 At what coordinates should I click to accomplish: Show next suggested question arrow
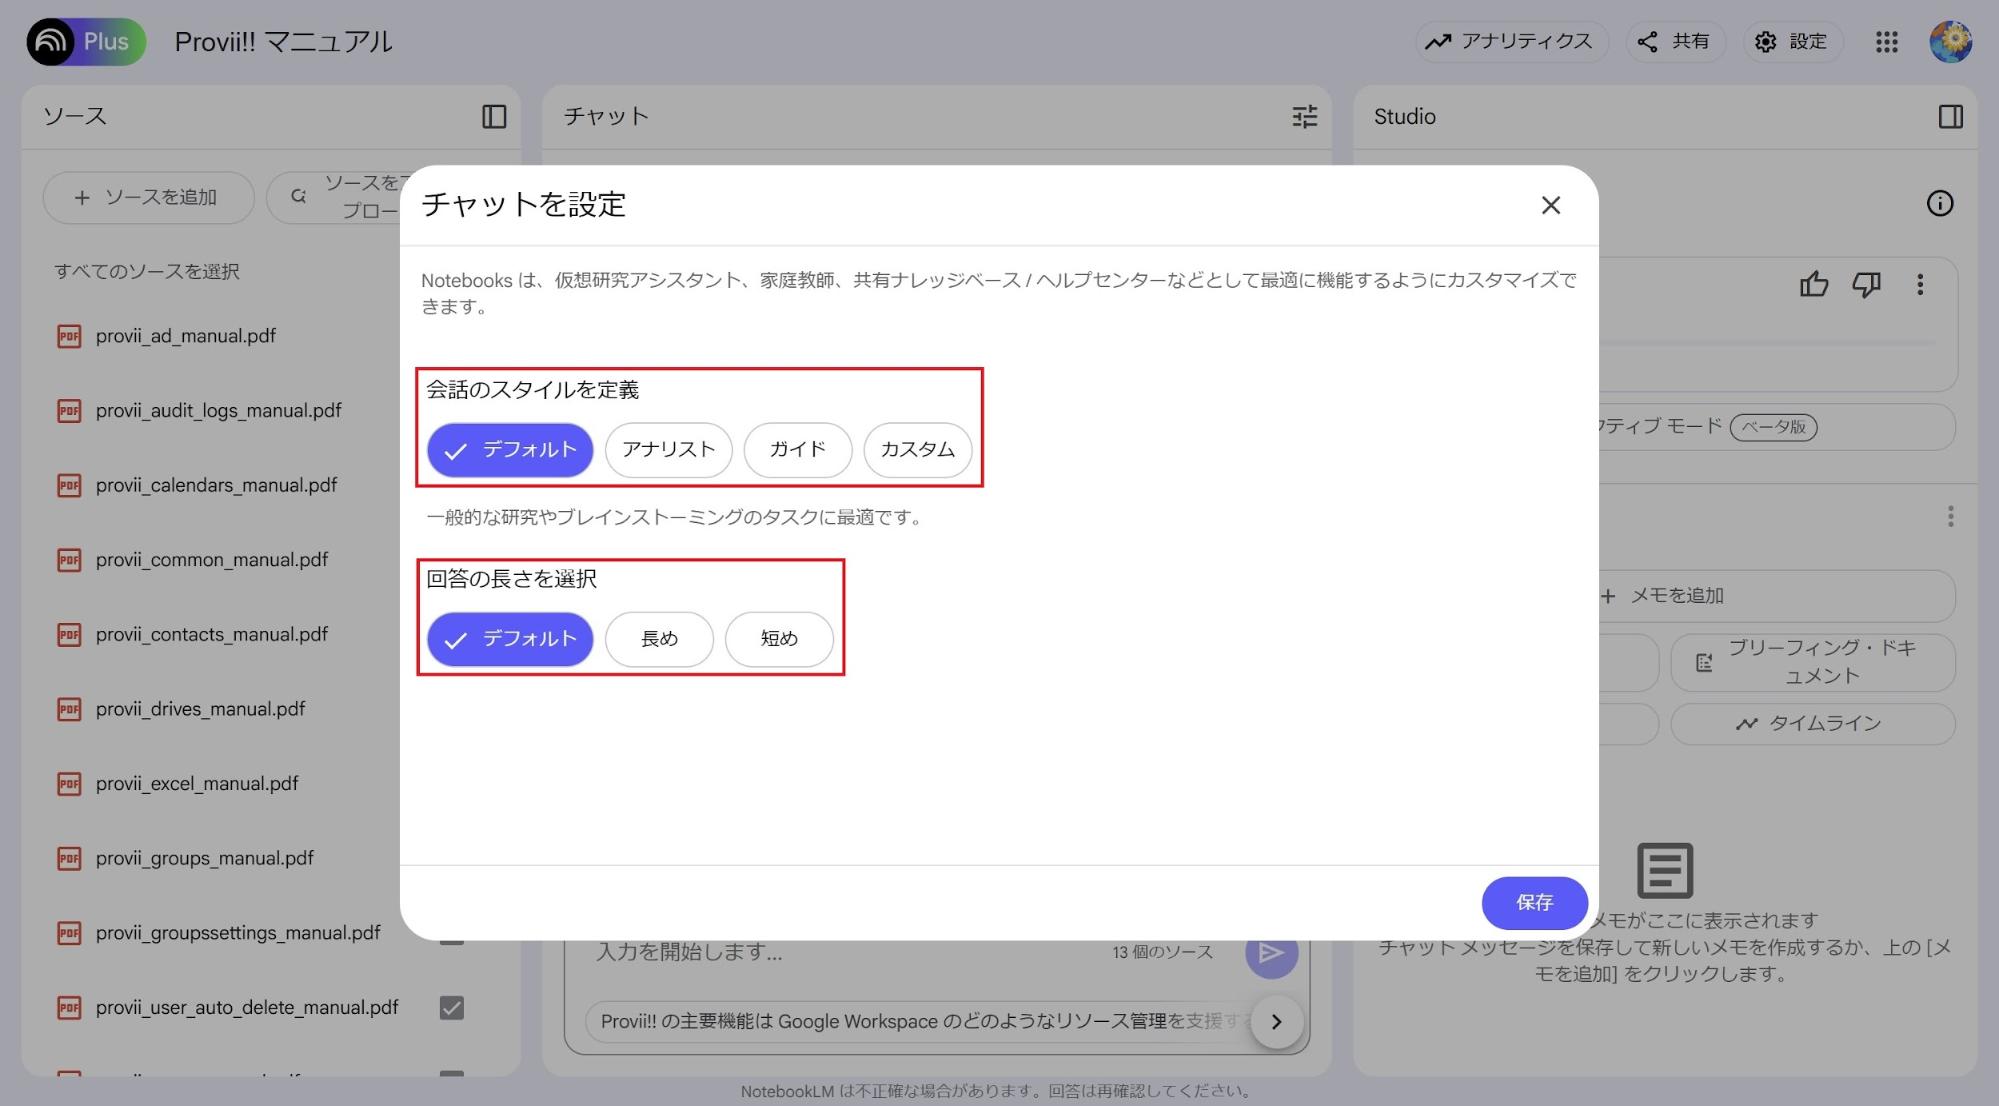(1276, 1022)
